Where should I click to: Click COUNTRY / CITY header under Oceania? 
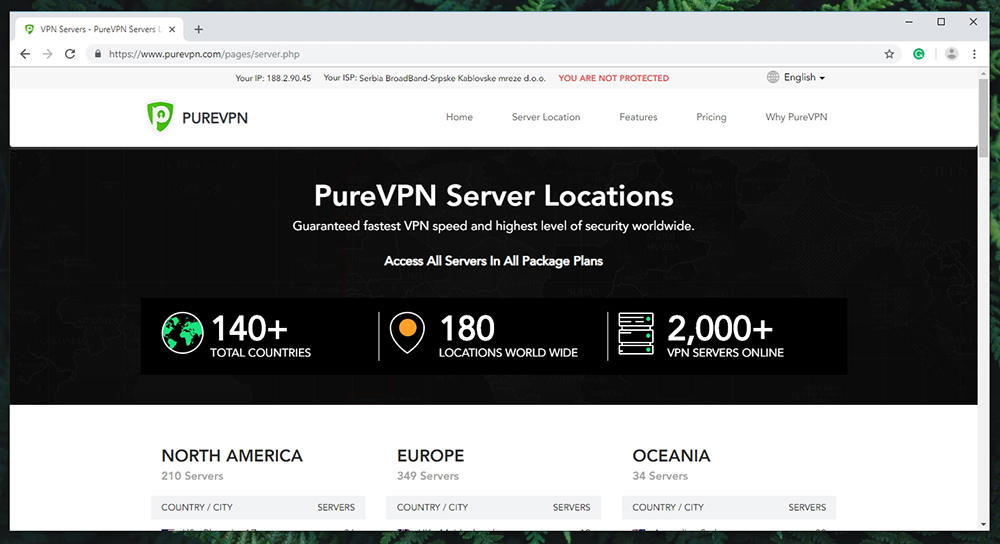[668, 508]
